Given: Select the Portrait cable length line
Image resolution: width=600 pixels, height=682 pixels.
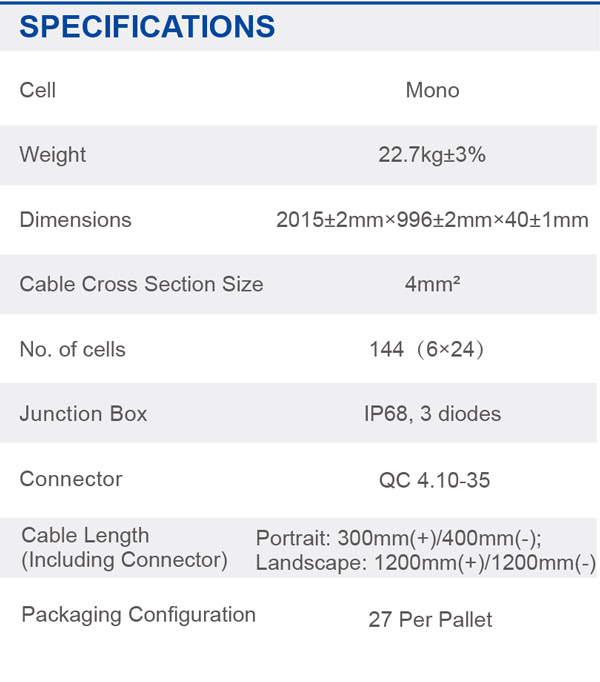Looking at the screenshot, I should [x=398, y=537].
